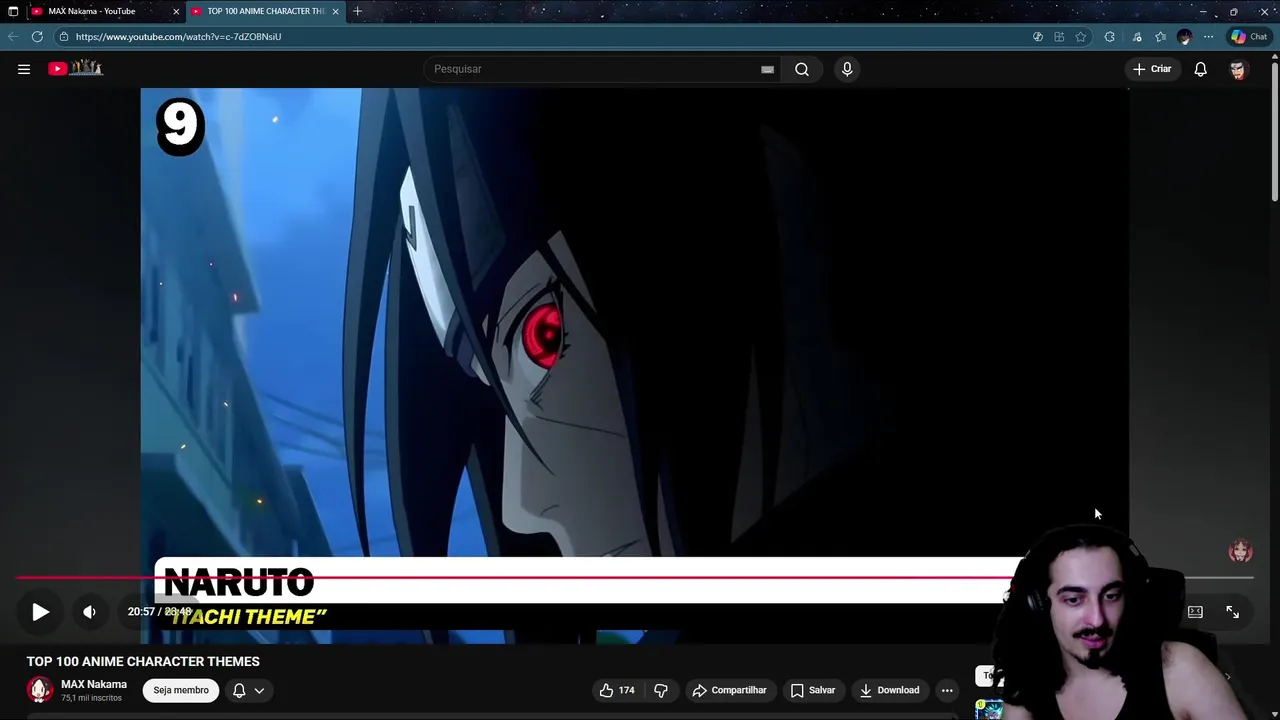Open the browser tab actions menu icon
This screenshot has width=1280, height=720.
[x=13, y=11]
